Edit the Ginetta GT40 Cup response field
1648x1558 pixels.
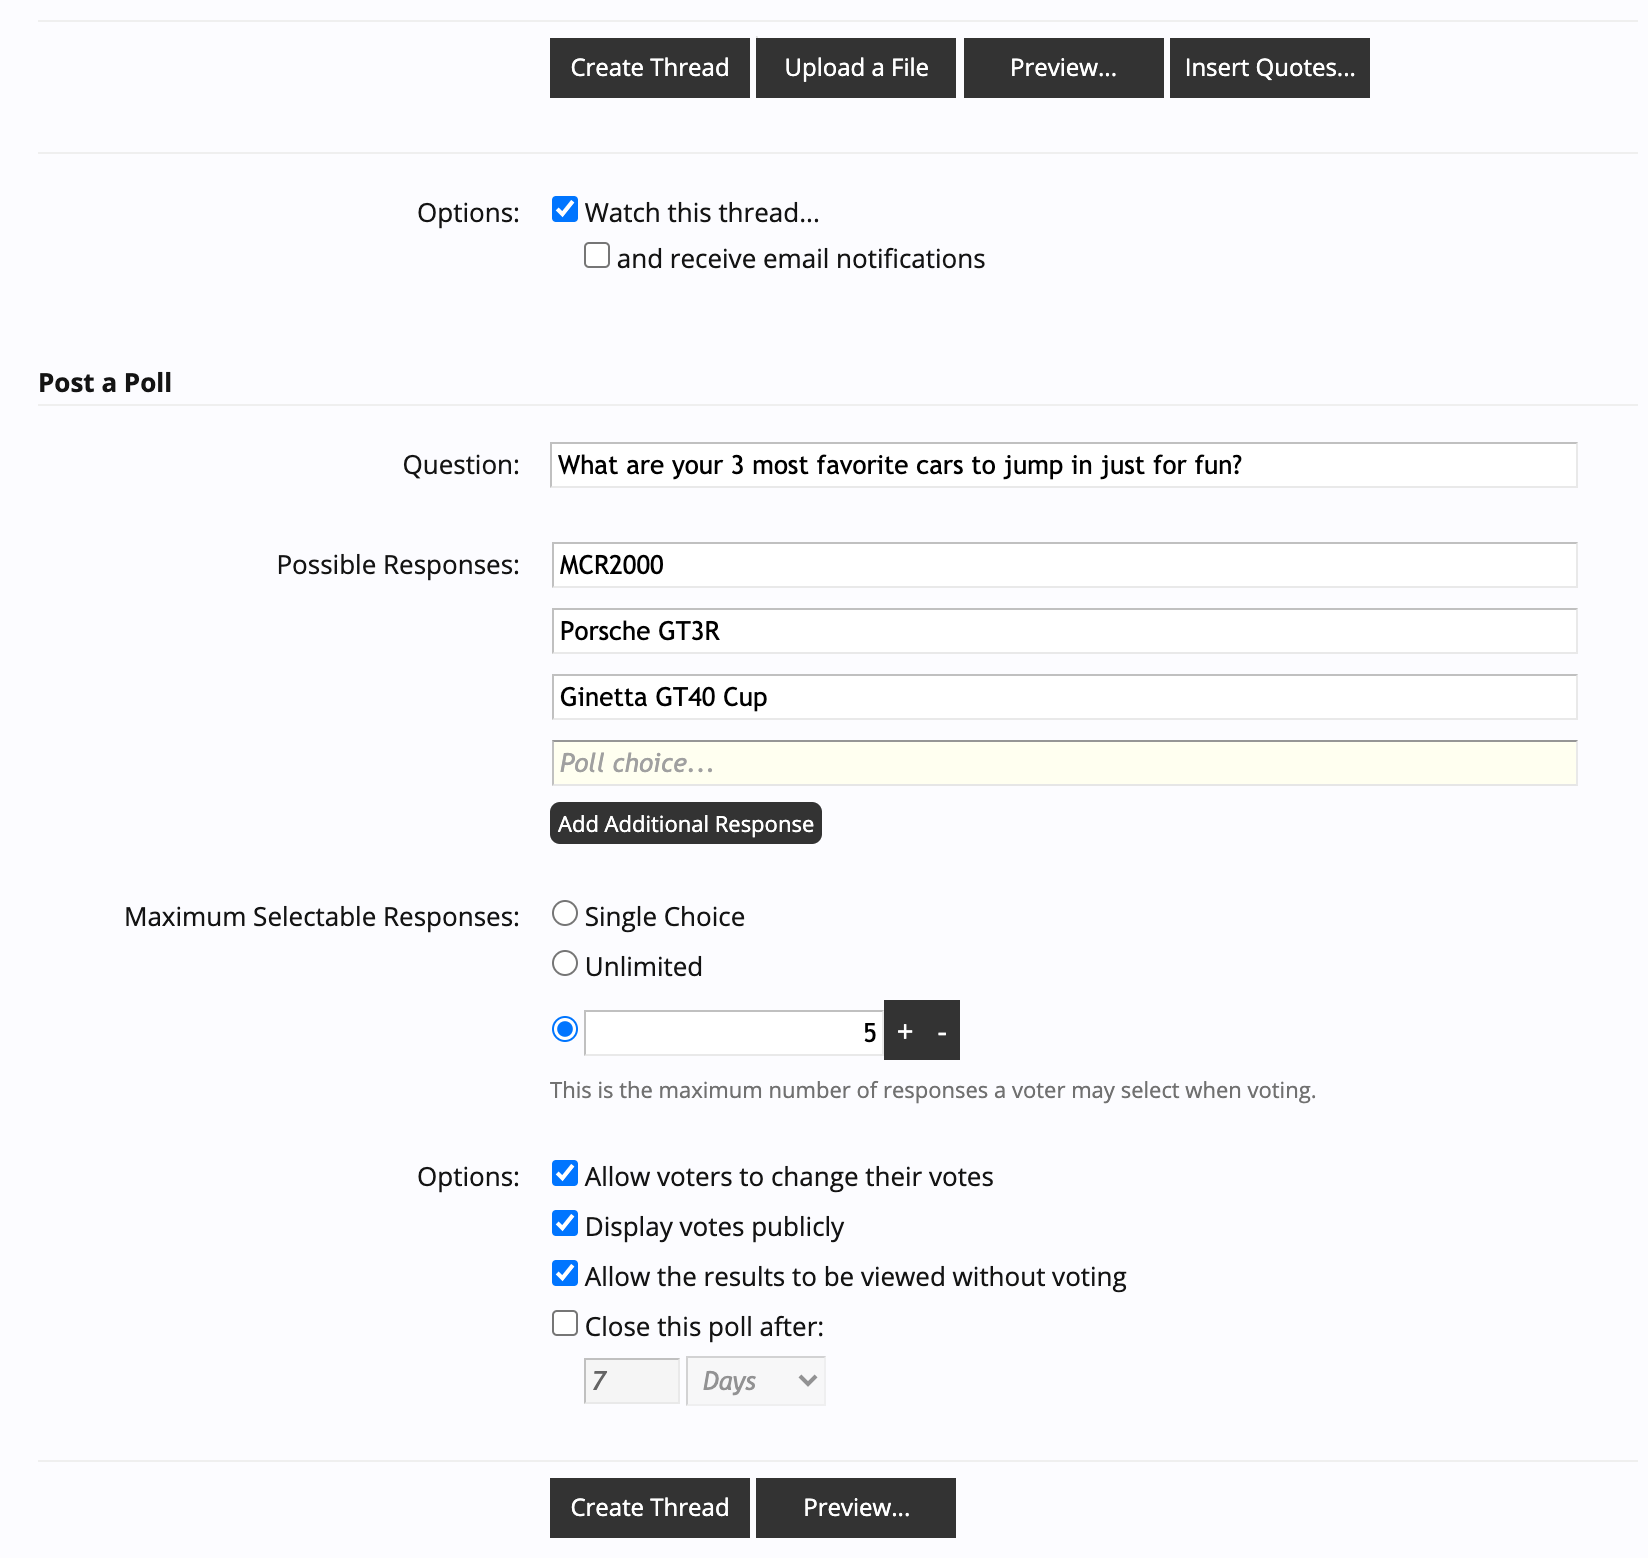pos(1064,697)
